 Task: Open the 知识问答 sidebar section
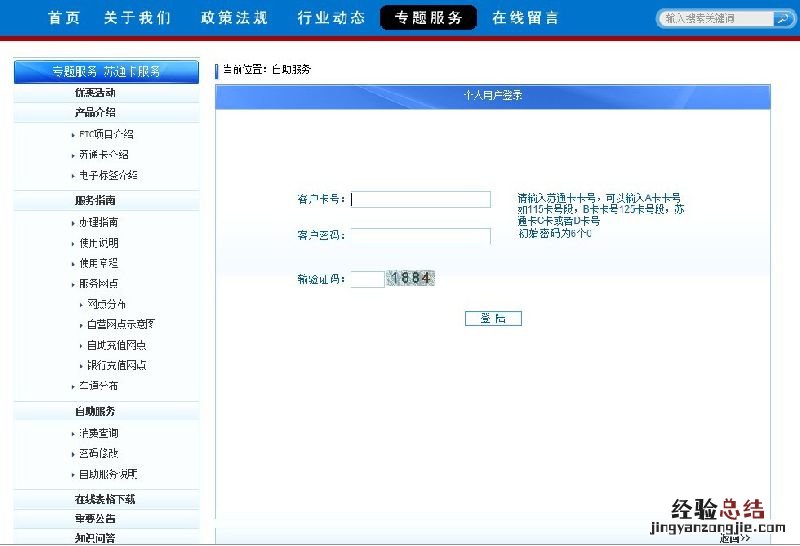pyautogui.click(x=95, y=538)
